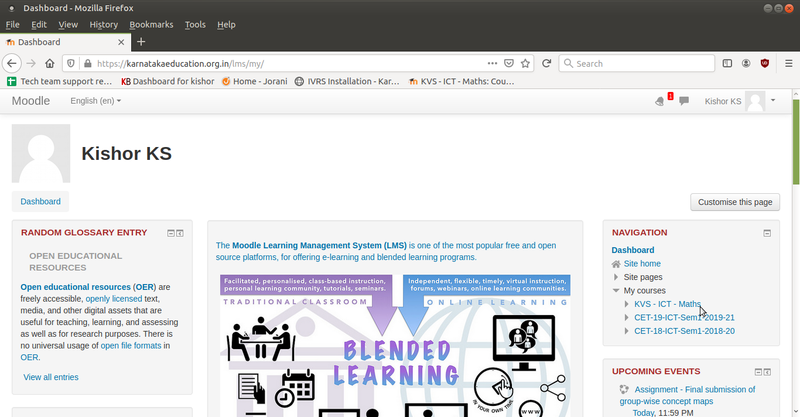Go back with the browser back arrow
Image resolution: width=800 pixels, height=417 pixels.
[12, 63]
